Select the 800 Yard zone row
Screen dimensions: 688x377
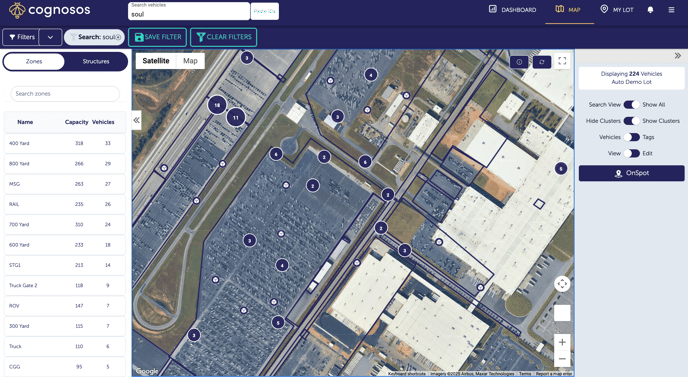pos(65,163)
